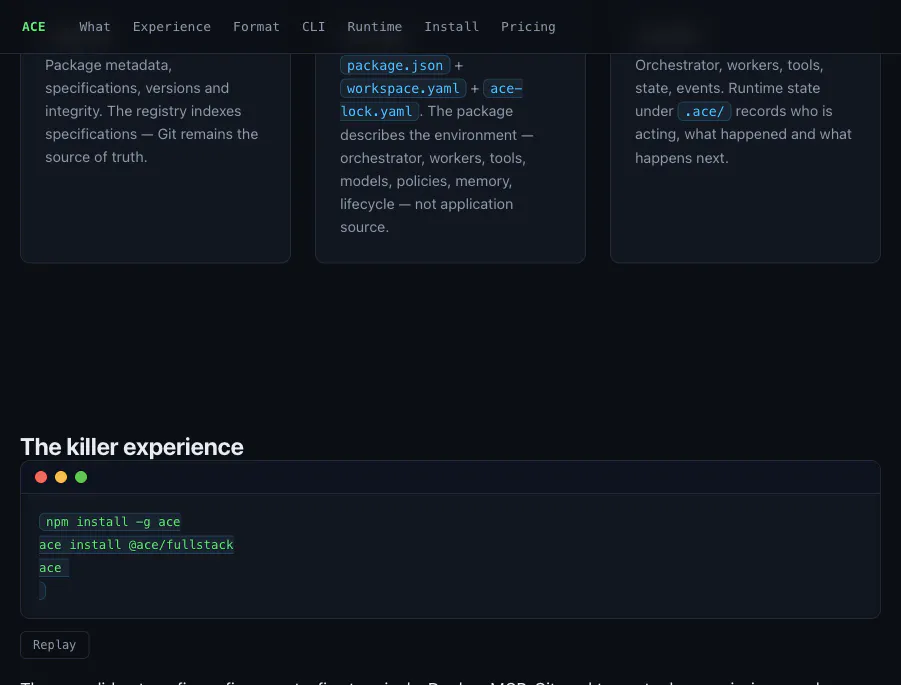Click 'The killer experience' heading

(132, 447)
